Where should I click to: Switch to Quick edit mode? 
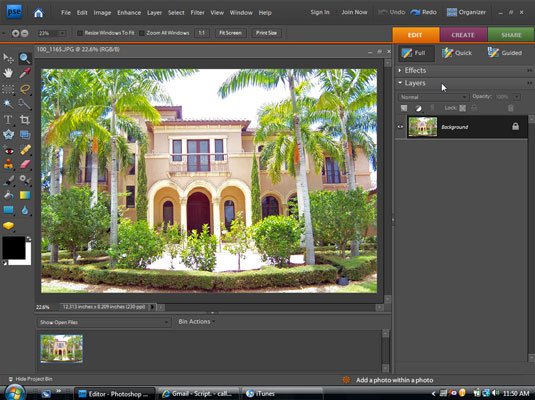[457, 53]
